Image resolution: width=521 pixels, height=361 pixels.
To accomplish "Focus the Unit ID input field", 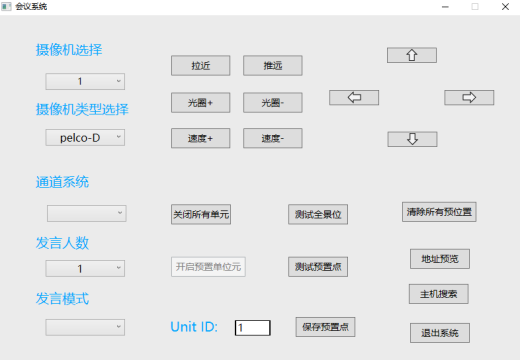I will [253, 328].
